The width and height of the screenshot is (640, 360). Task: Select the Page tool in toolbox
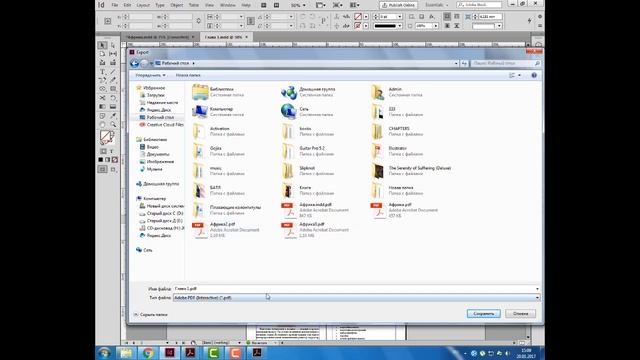click(102, 54)
